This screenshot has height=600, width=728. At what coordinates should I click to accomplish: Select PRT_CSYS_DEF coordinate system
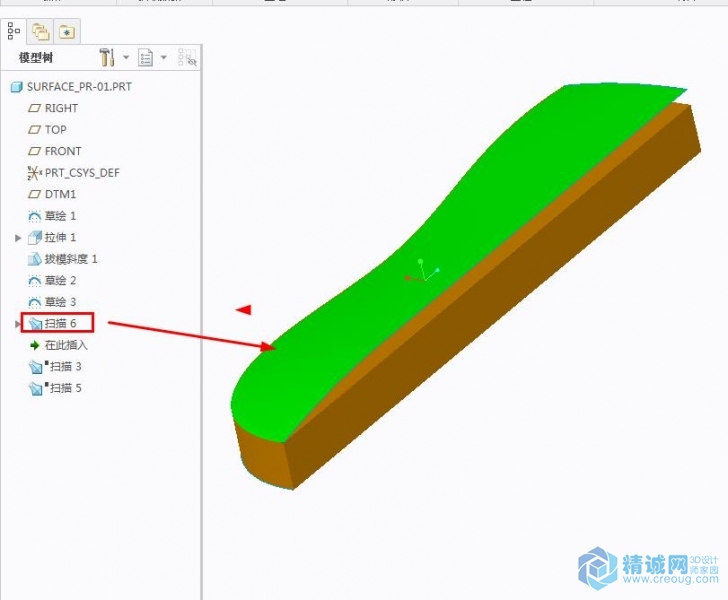(82, 173)
